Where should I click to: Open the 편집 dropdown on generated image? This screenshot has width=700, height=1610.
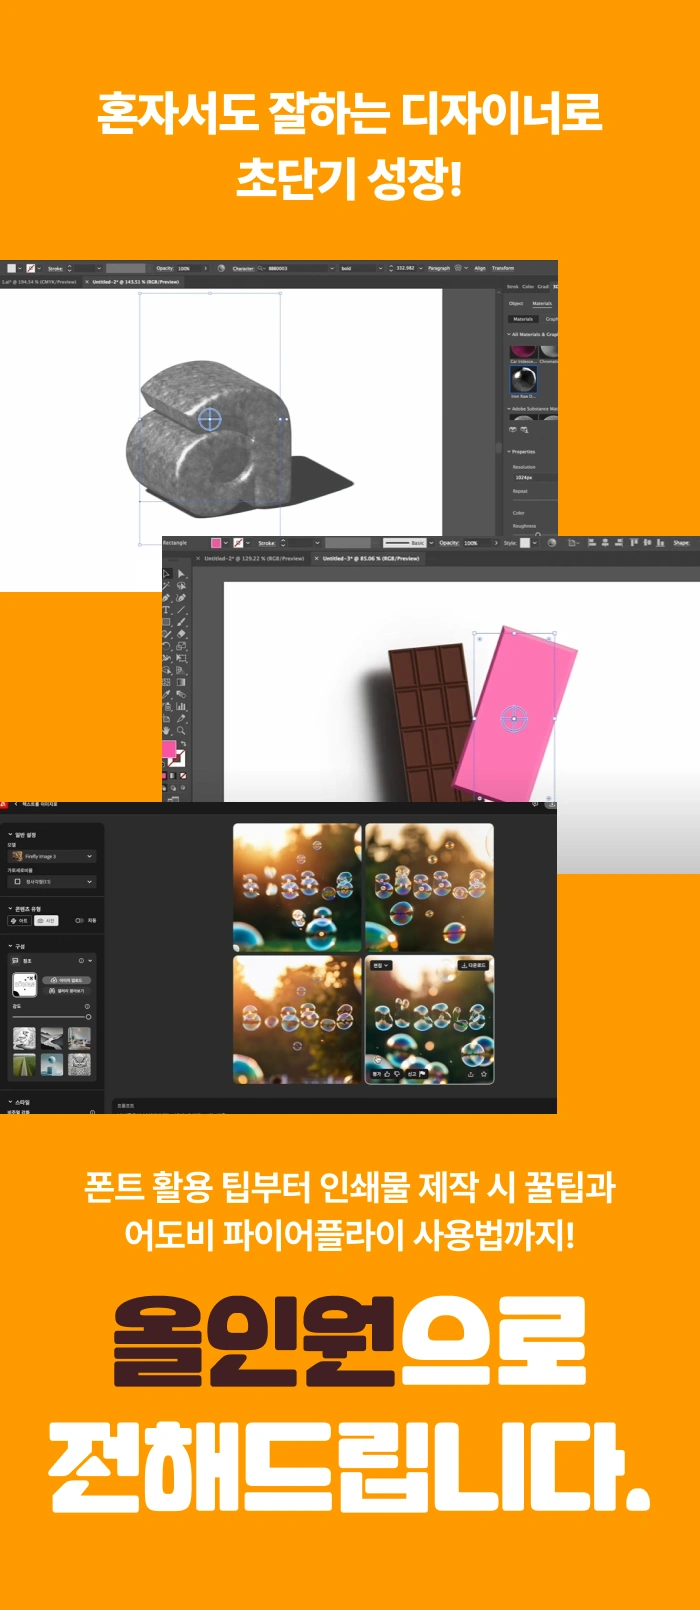tap(381, 965)
